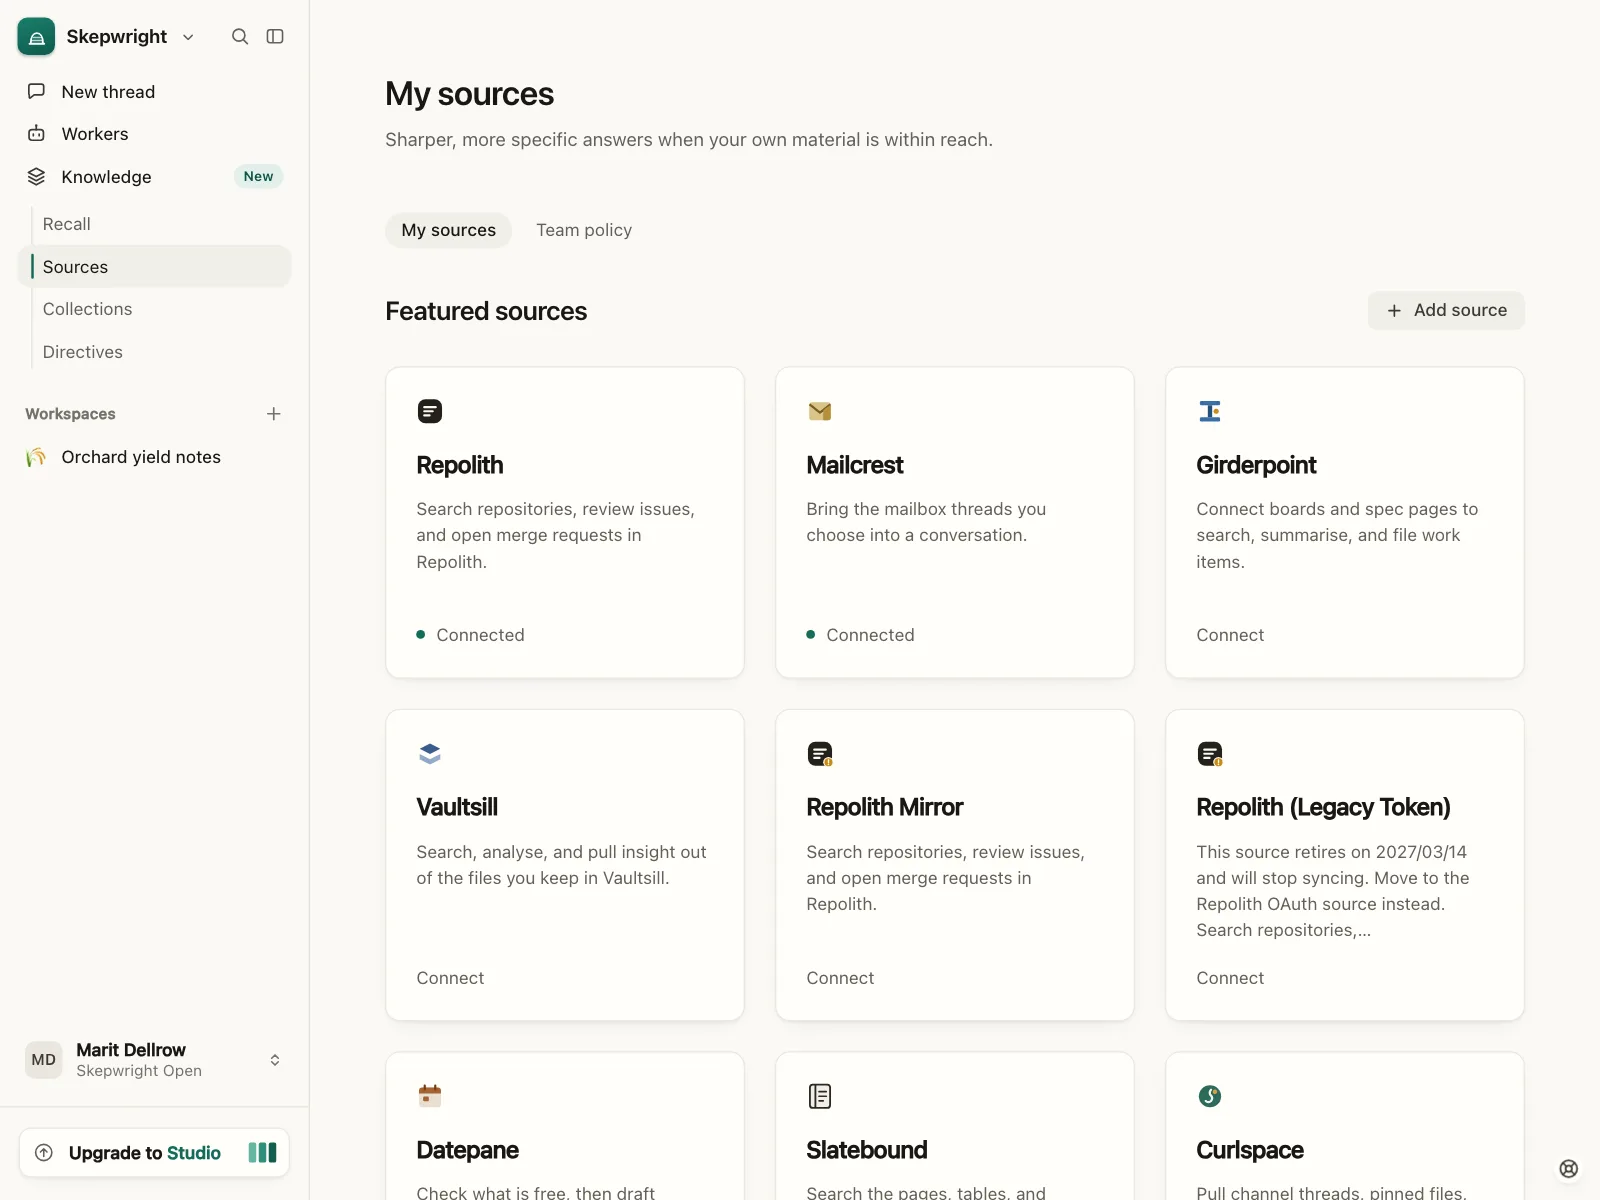Click the MD avatar
This screenshot has width=1600, height=1200.
coord(43,1060)
